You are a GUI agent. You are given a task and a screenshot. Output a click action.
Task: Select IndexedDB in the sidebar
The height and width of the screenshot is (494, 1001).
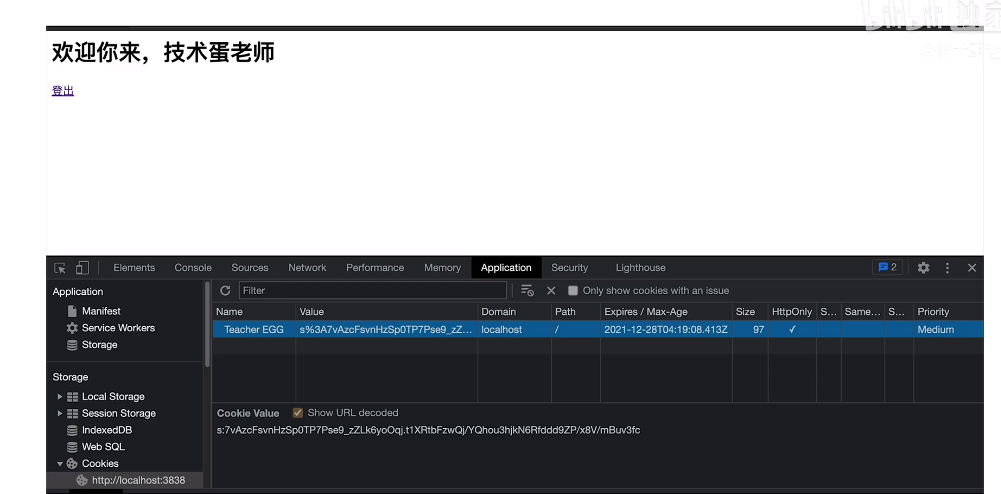107,430
